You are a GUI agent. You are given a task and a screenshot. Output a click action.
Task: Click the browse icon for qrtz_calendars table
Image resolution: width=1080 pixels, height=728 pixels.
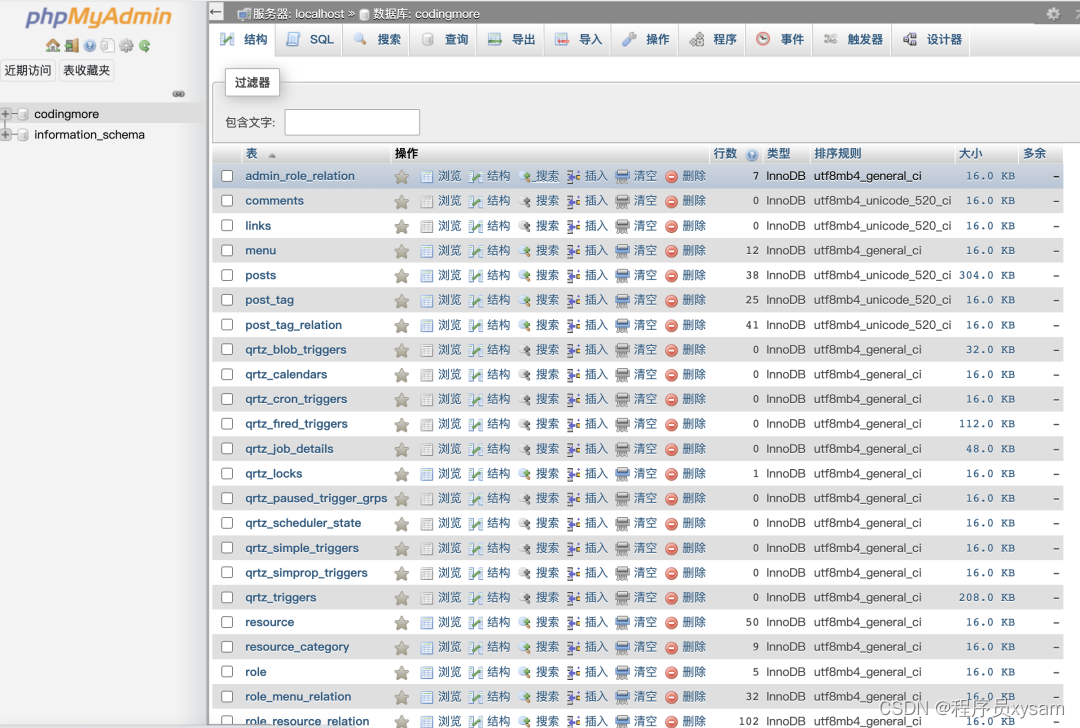[x=427, y=375]
